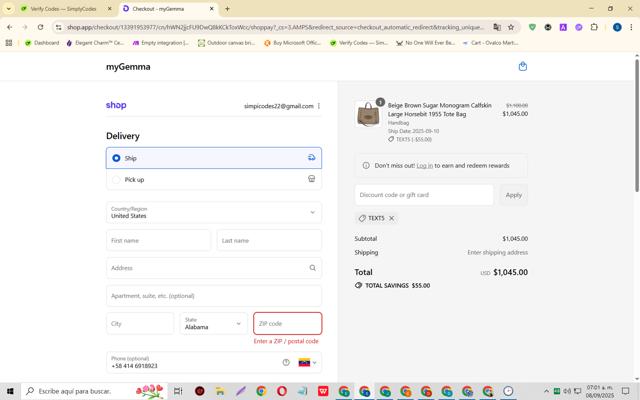Open the shopping bag cart icon
Viewport: 640px width, 400px height.
[522, 66]
